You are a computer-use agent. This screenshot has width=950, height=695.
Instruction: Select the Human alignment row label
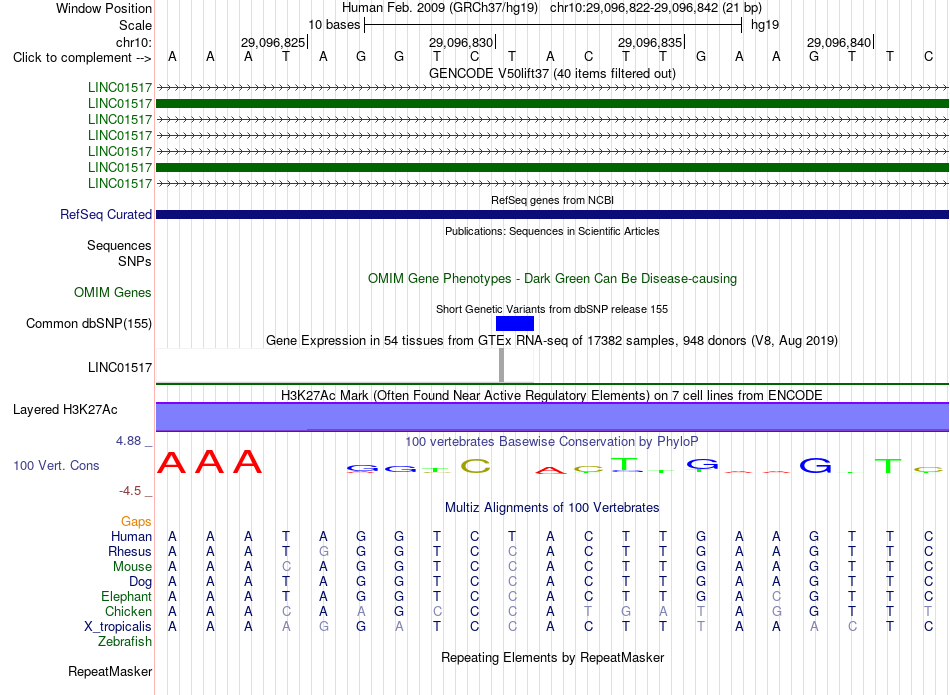point(131,536)
